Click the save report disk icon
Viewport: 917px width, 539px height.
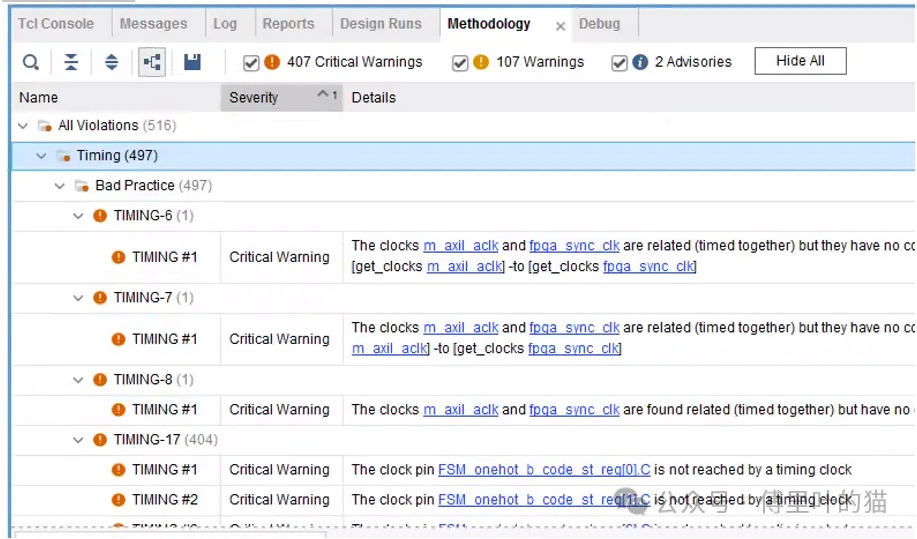point(192,62)
